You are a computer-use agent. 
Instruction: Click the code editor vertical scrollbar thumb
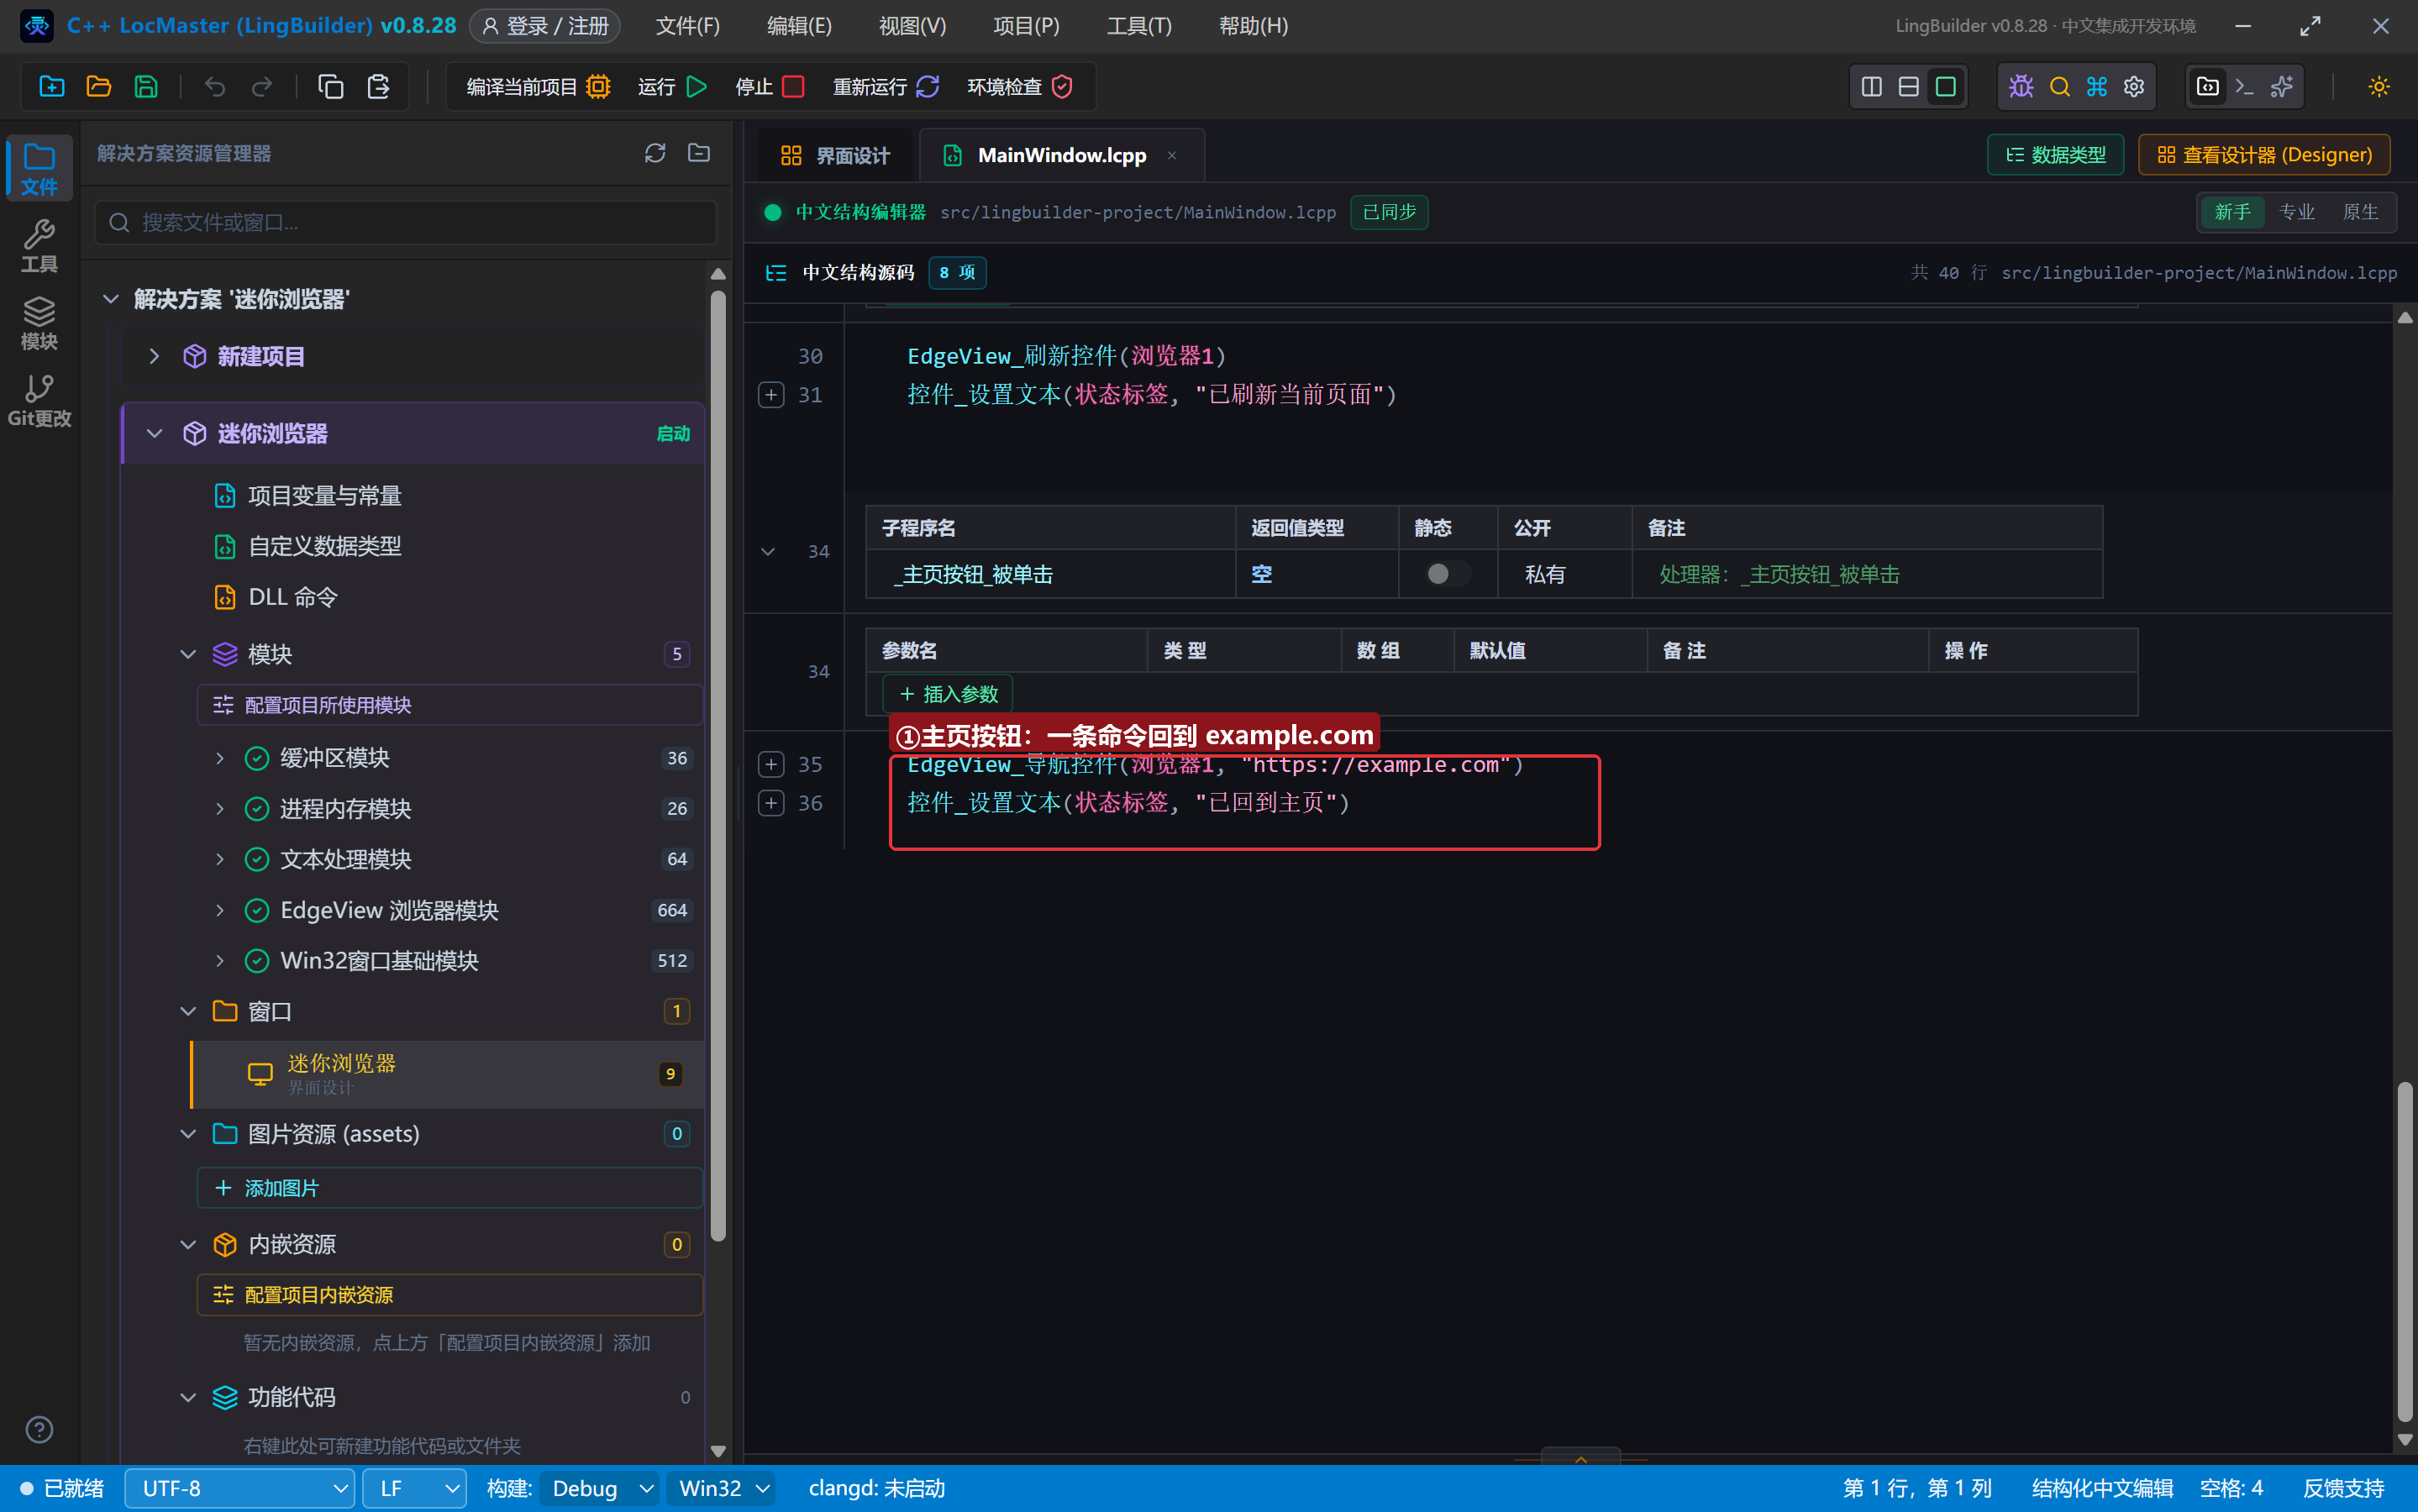2406,1250
